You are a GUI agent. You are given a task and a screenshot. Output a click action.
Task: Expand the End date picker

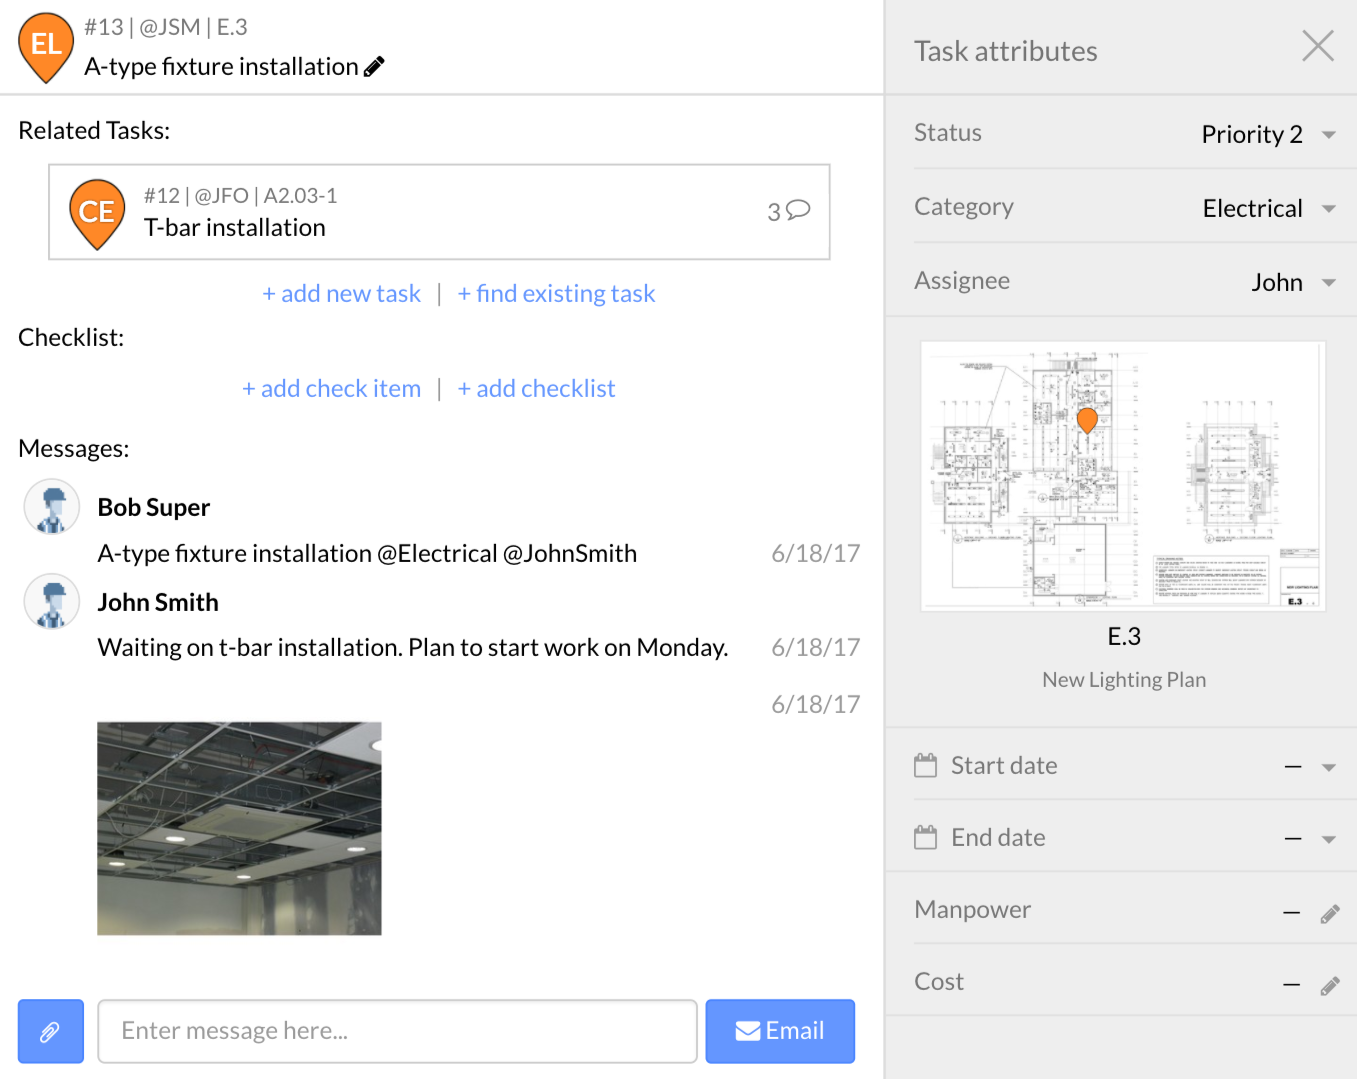coord(1328,839)
